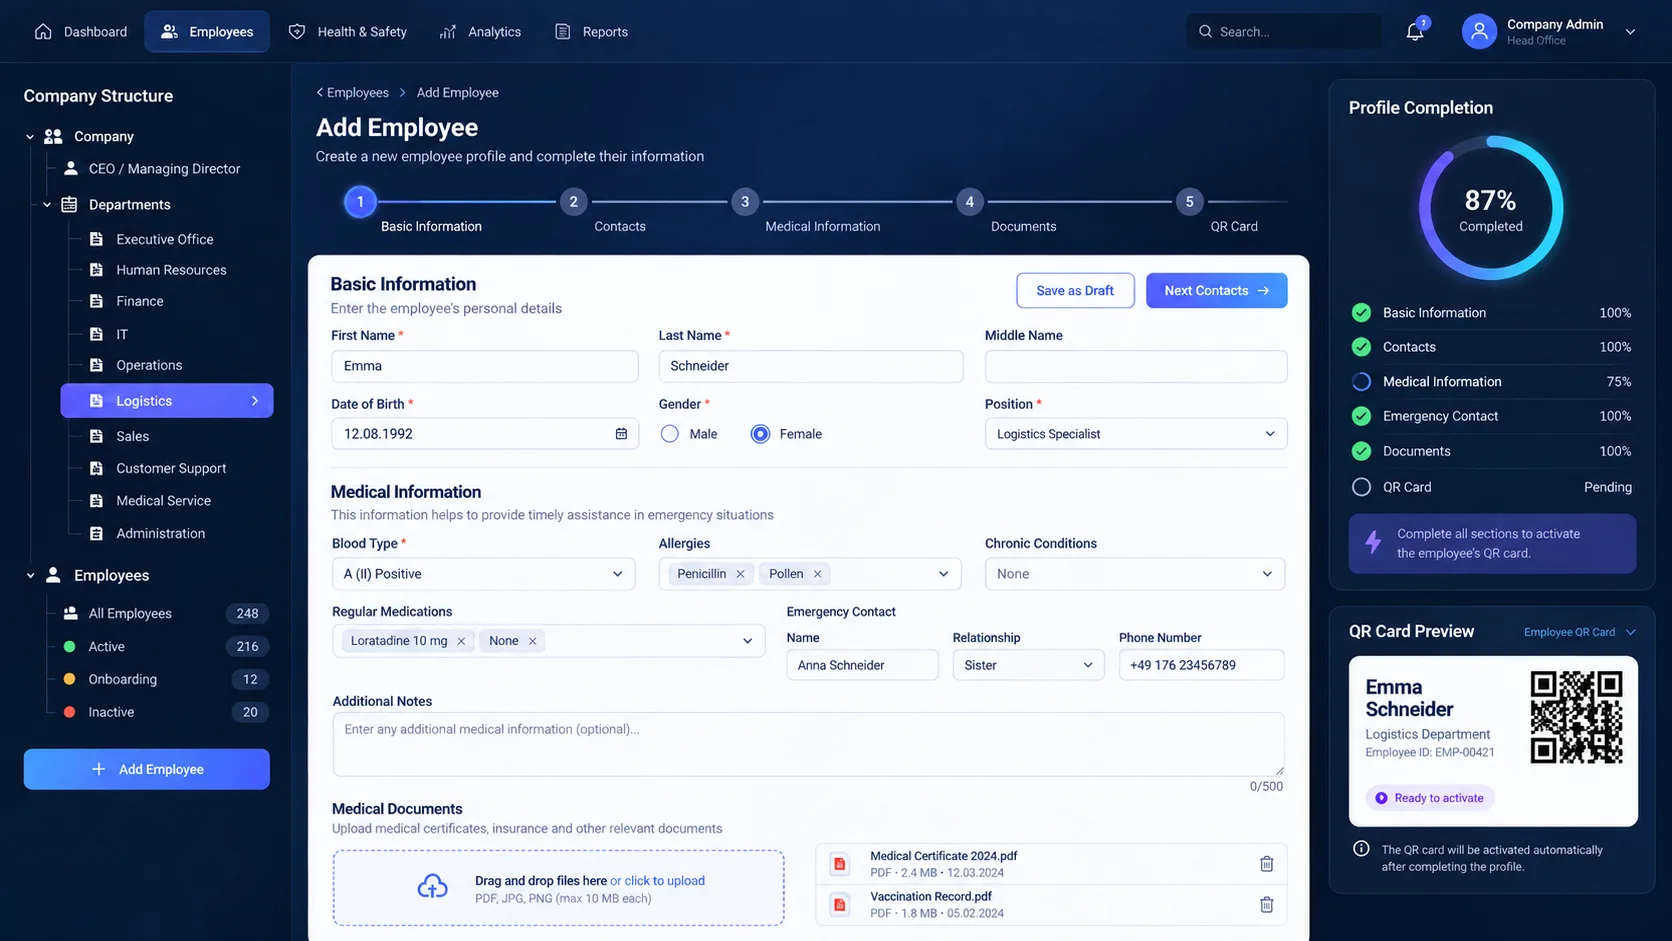Click the cloud upload icon
Viewport: 1672px width, 941px height.
432,887
